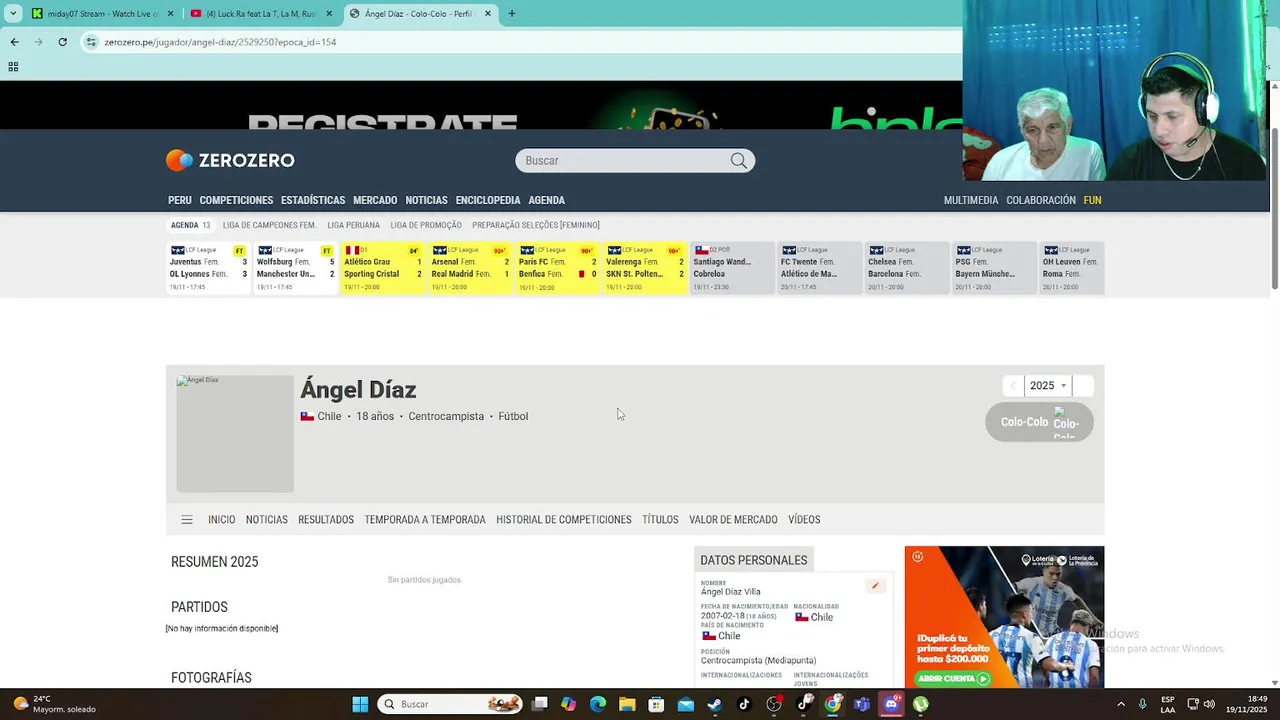The height and width of the screenshot is (720, 1280).
Task: Click the next season arrow beside 2025
Action: pos(1083,386)
